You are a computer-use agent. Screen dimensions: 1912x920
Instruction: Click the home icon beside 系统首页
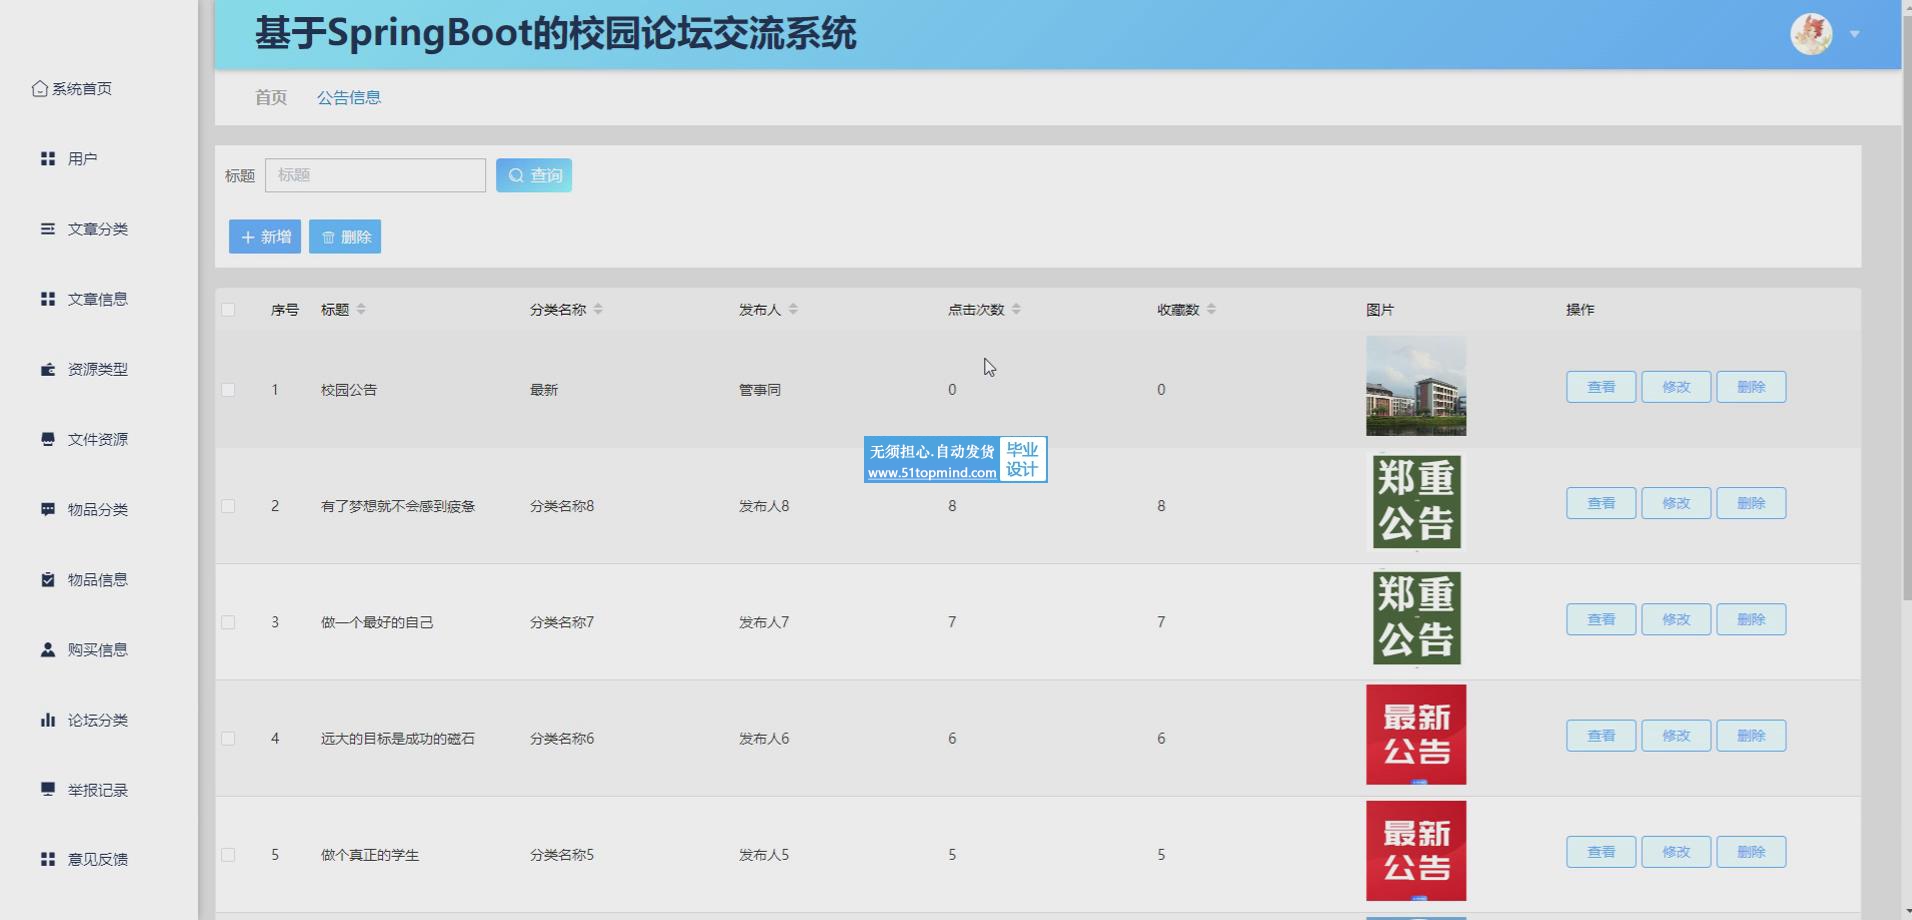pyautogui.click(x=39, y=89)
